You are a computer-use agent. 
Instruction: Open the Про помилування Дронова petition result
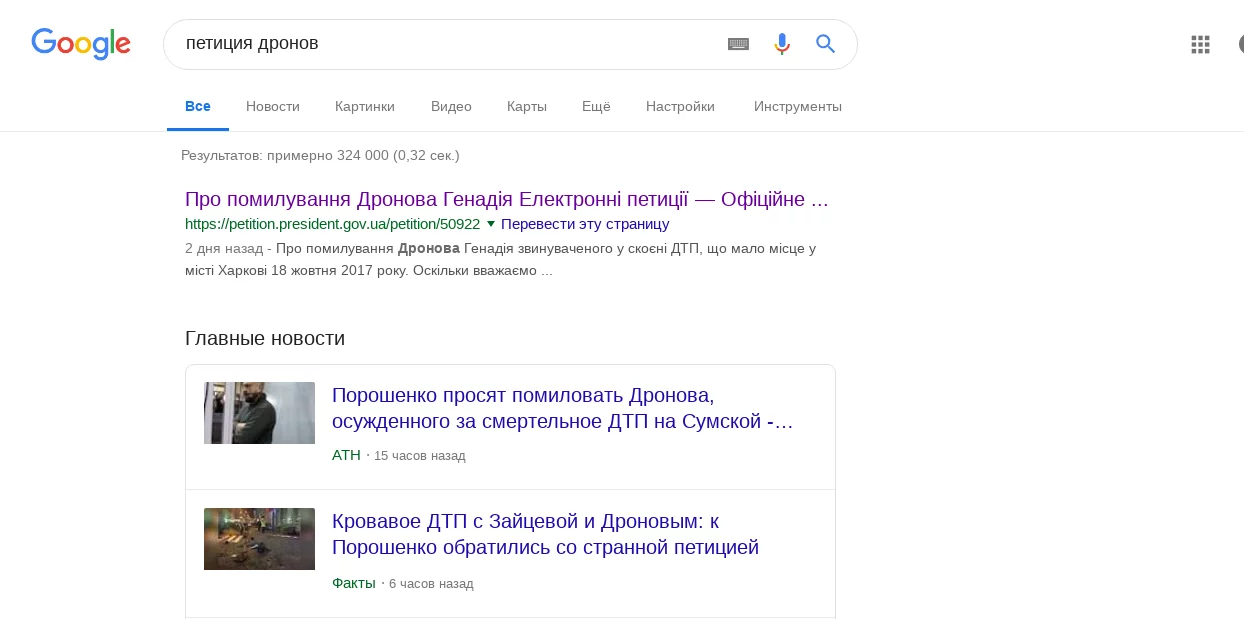pos(506,199)
